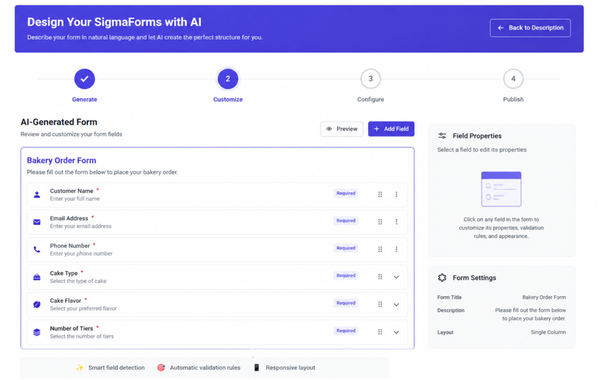
Task: Go to the completed Generate step circle
Action: [85, 79]
